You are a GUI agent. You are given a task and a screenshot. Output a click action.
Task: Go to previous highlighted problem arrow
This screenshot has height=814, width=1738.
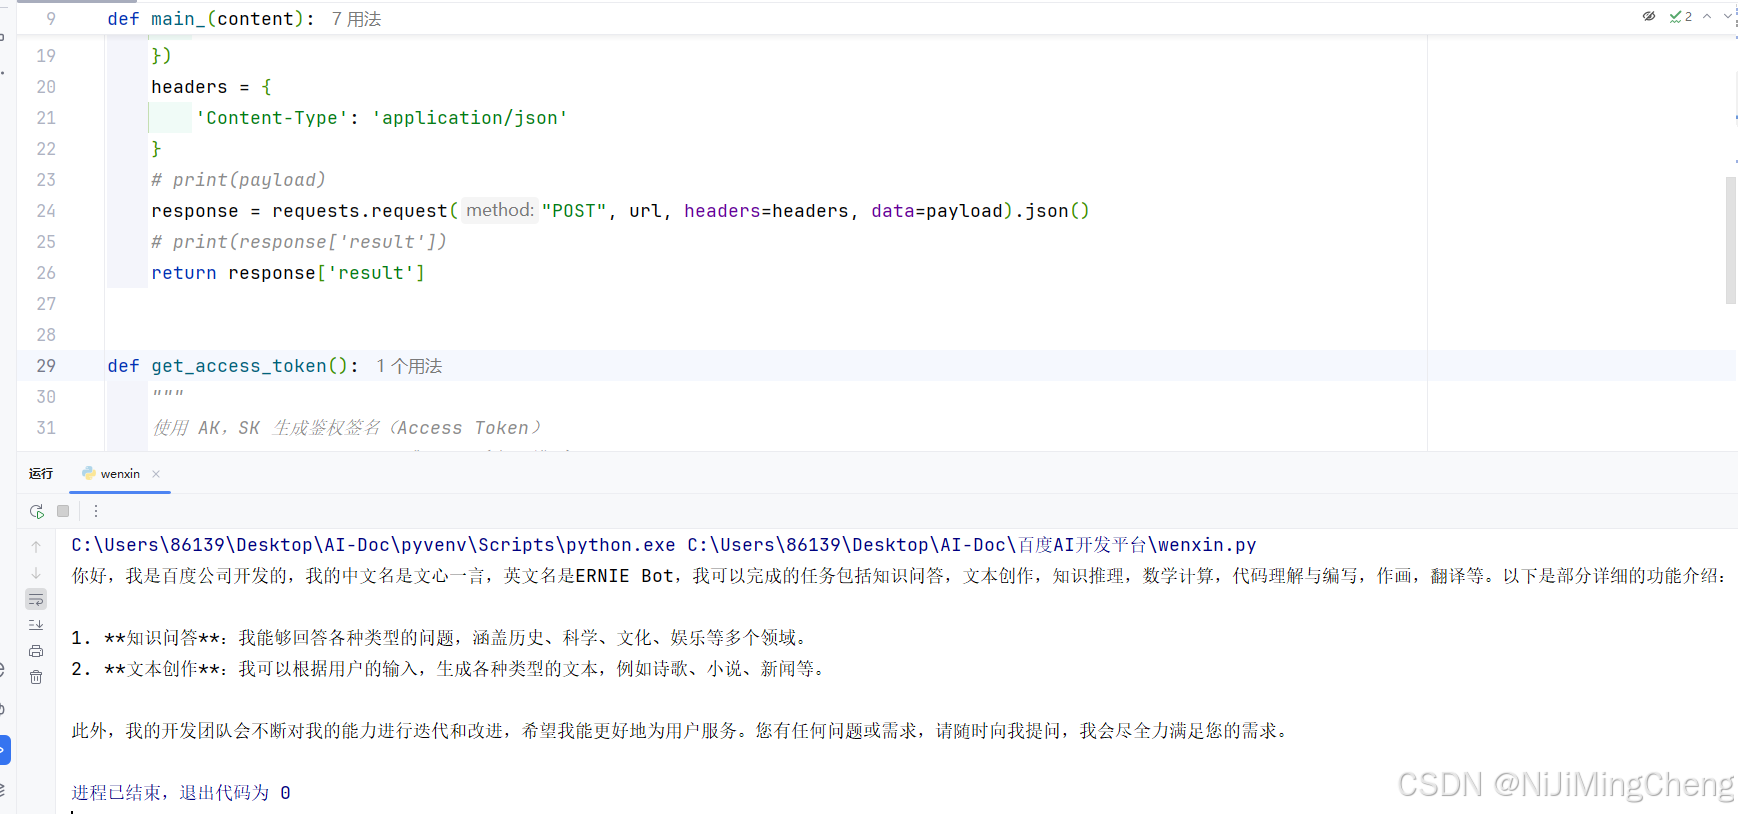tap(1707, 16)
